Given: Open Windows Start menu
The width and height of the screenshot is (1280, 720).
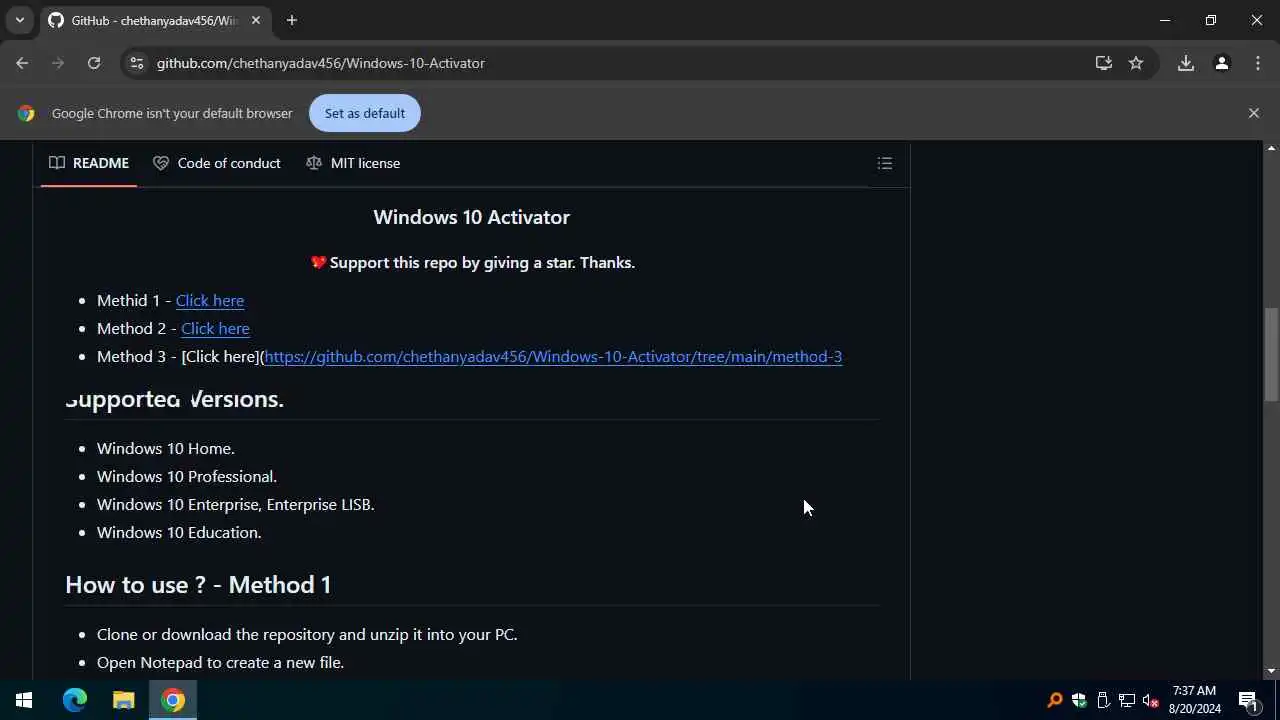Looking at the screenshot, I should point(24,700).
